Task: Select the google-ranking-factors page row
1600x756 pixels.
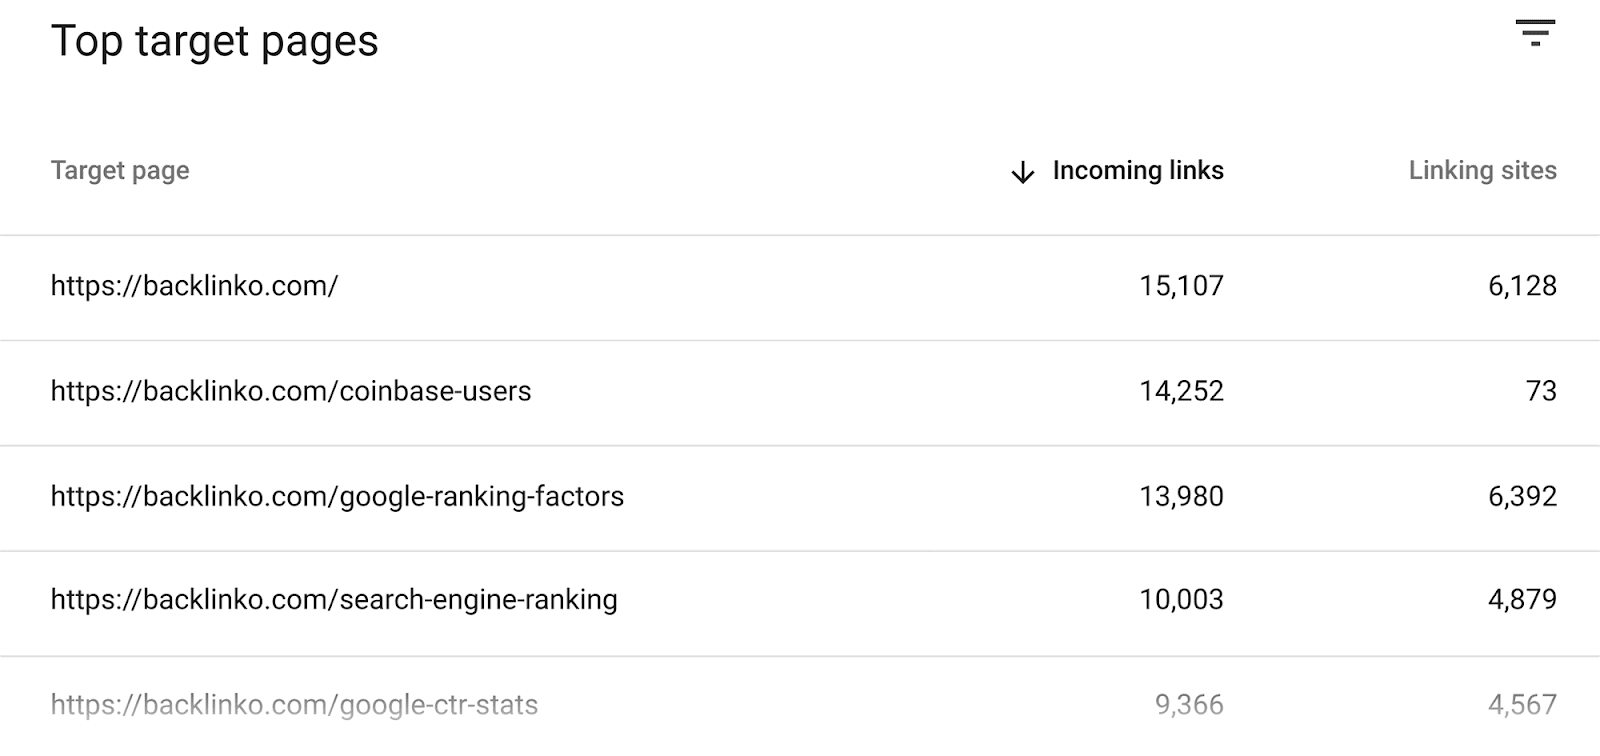Action: point(337,497)
